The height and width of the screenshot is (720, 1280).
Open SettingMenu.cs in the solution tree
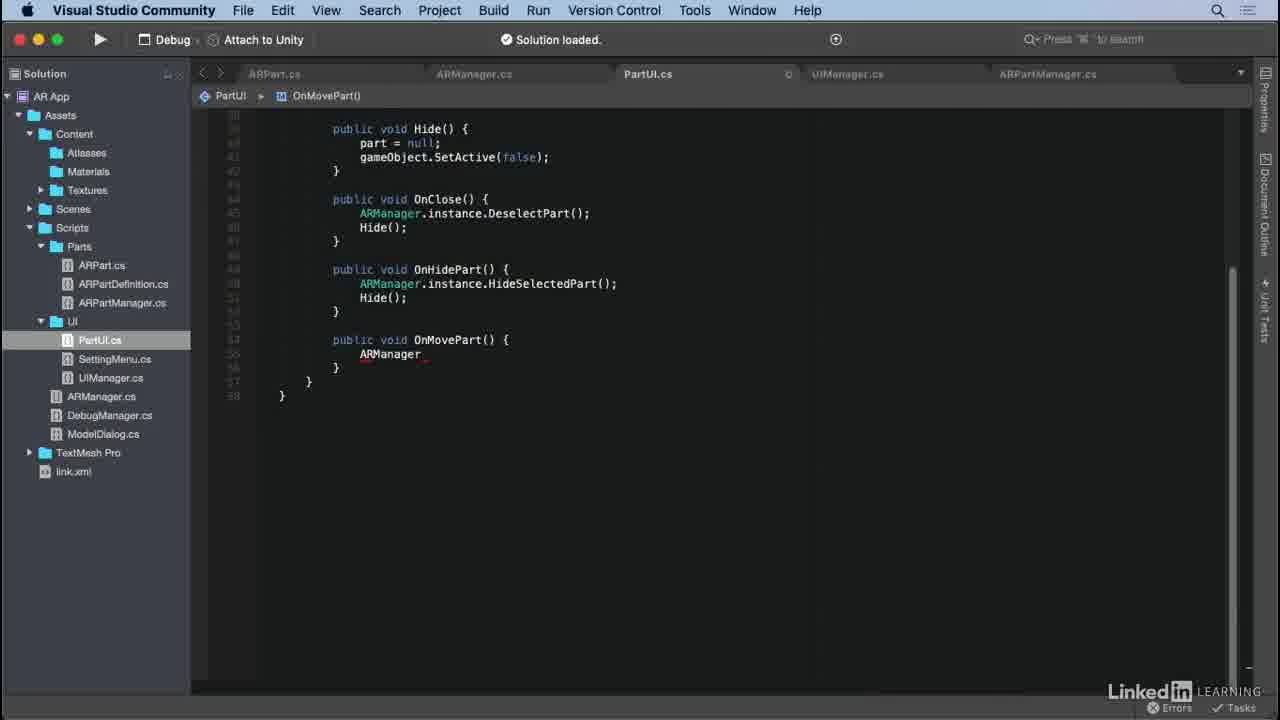point(114,359)
